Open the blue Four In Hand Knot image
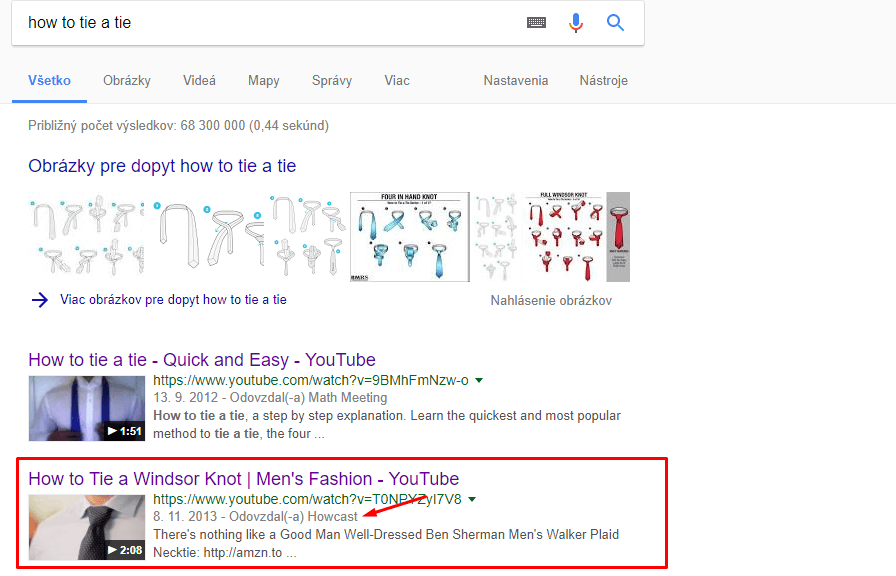The width and height of the screenshot is (896, 576). tap(410, 237)
